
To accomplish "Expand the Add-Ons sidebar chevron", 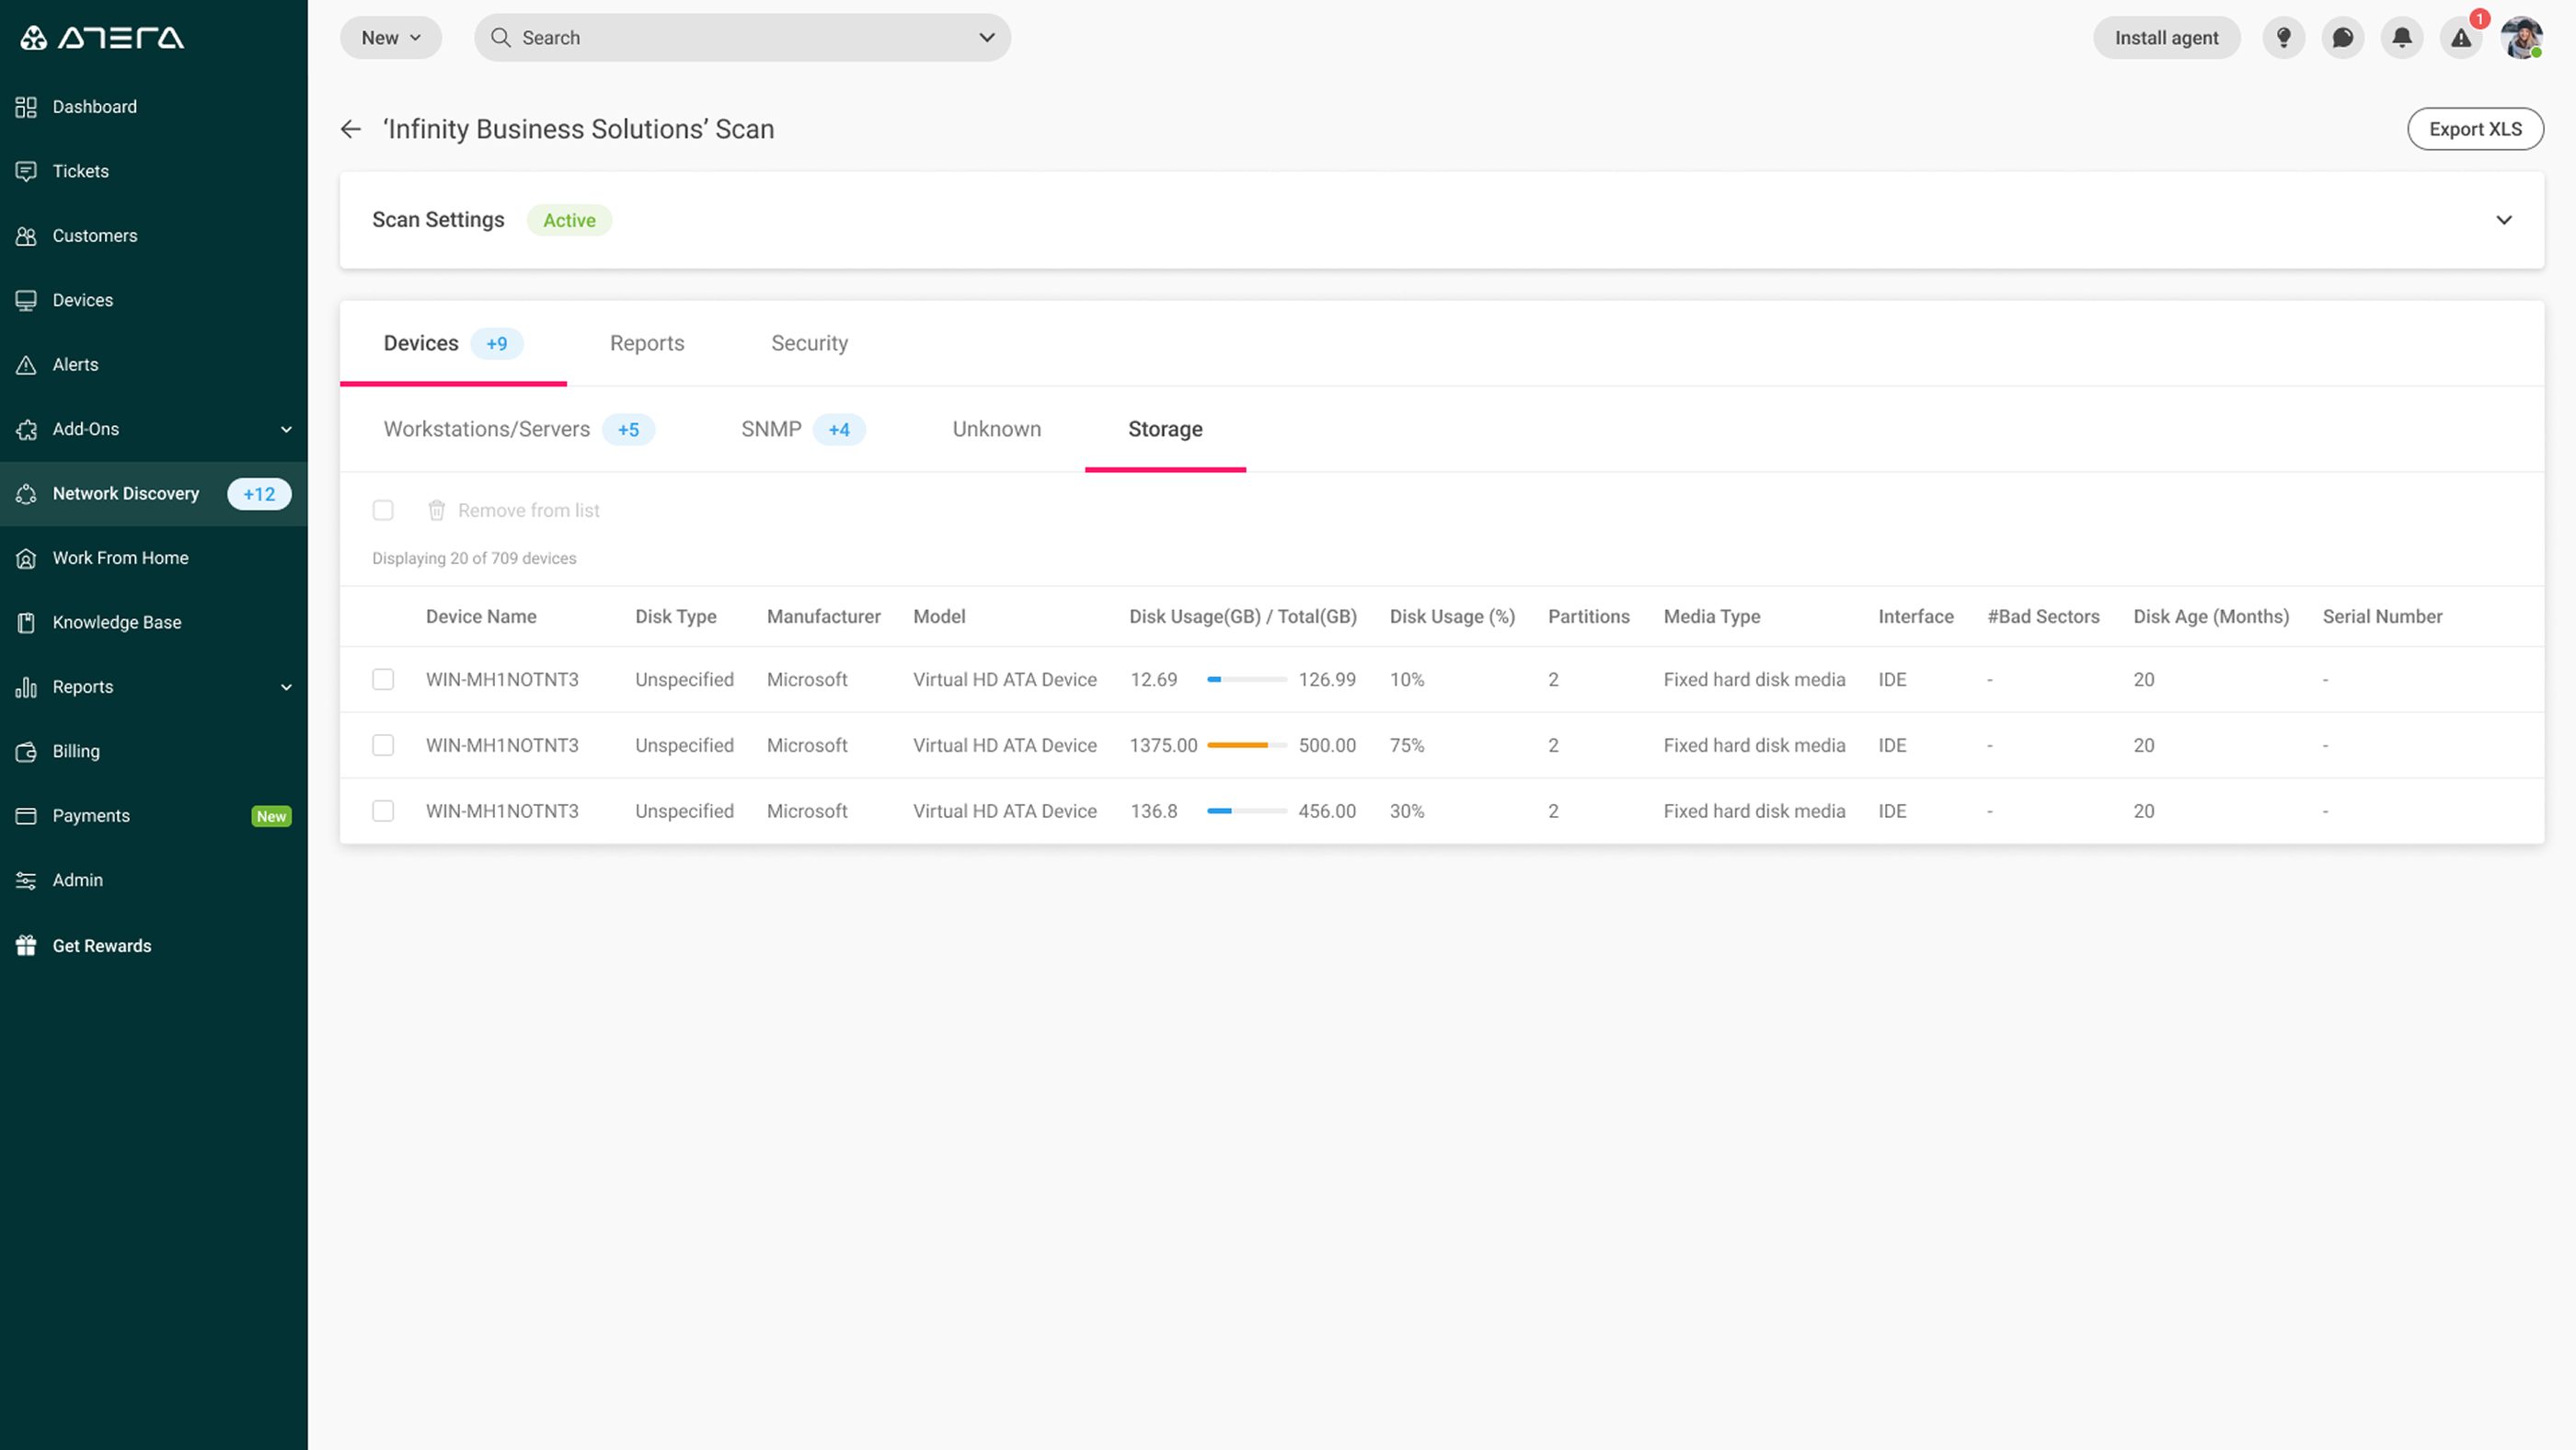I will pos(286,429).
